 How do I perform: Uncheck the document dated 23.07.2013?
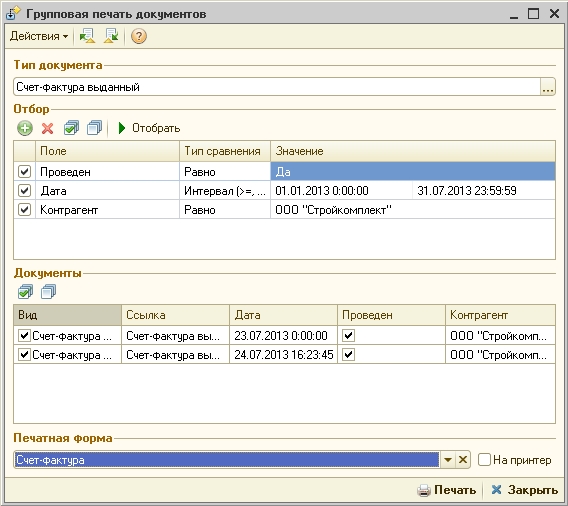point(24,336)
